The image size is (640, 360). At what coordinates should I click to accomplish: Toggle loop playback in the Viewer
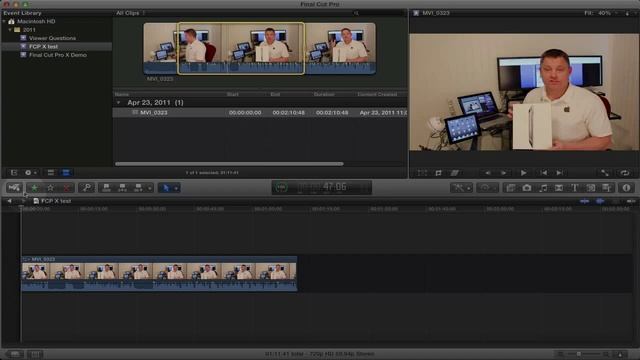(x=624, y=173)
